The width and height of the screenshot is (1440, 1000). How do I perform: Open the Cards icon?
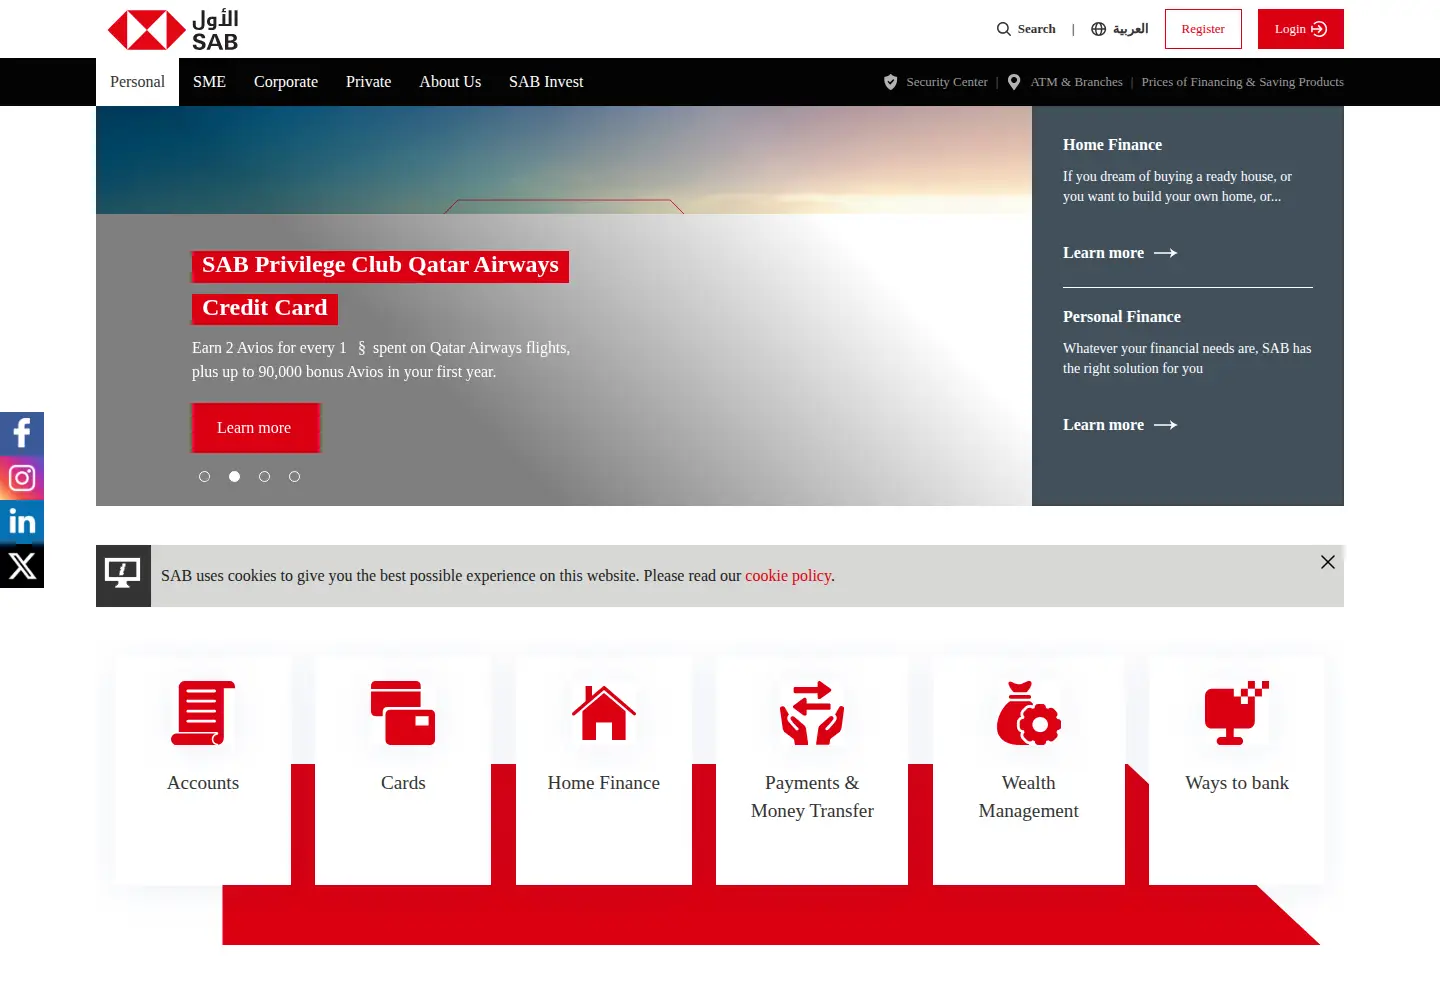(403, 713)
